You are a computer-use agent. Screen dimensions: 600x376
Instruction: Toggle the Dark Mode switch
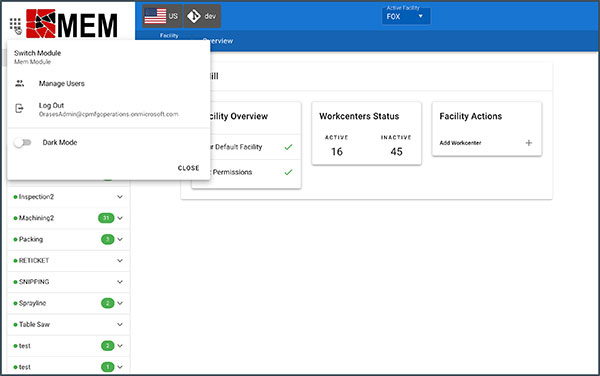23,143
